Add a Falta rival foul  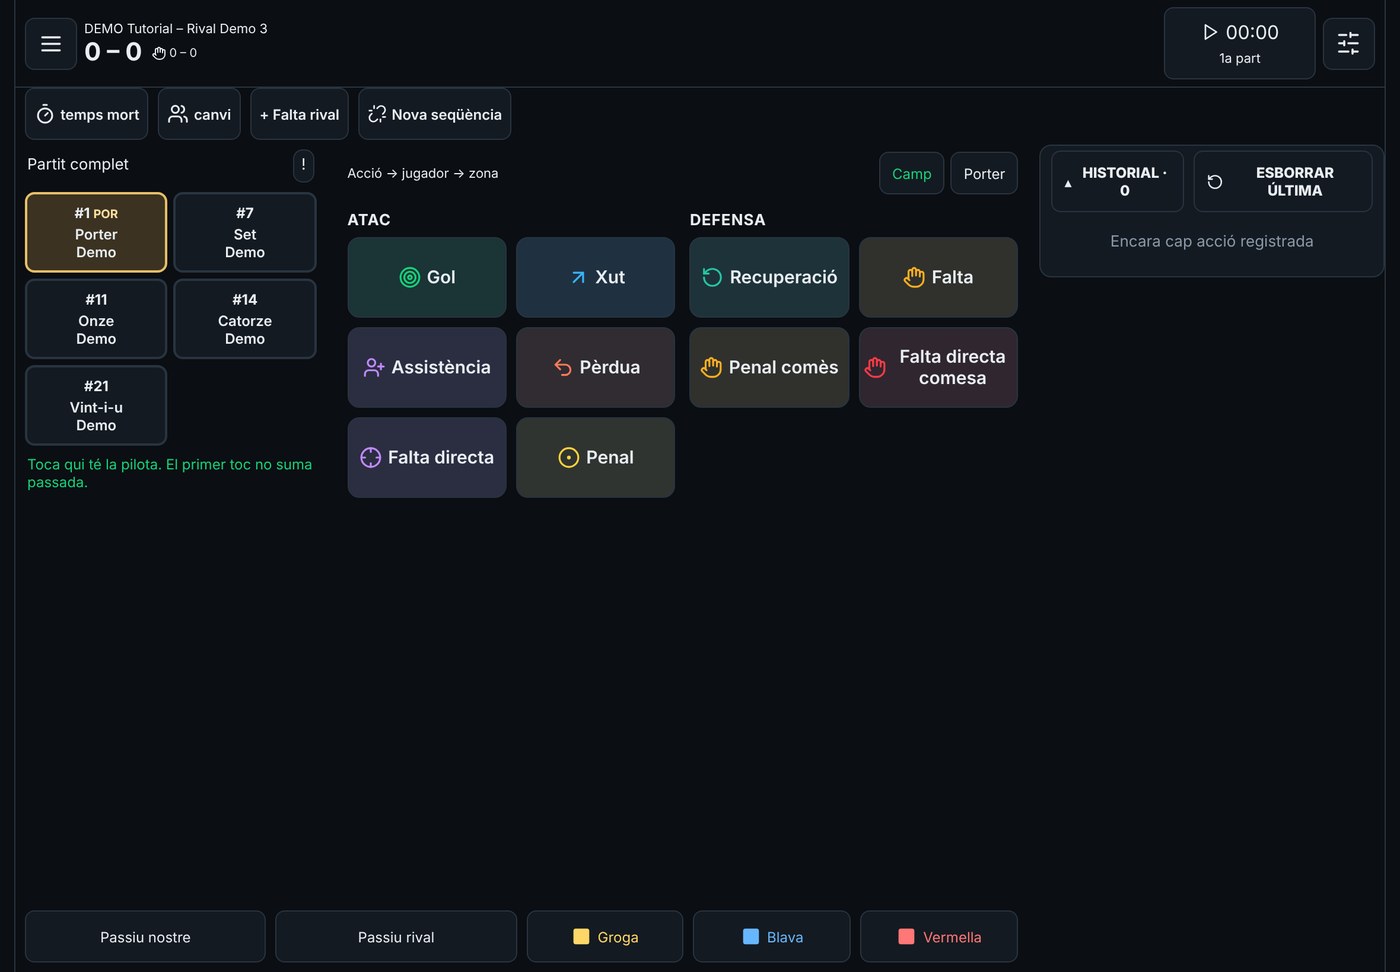(x=299, y=114)
